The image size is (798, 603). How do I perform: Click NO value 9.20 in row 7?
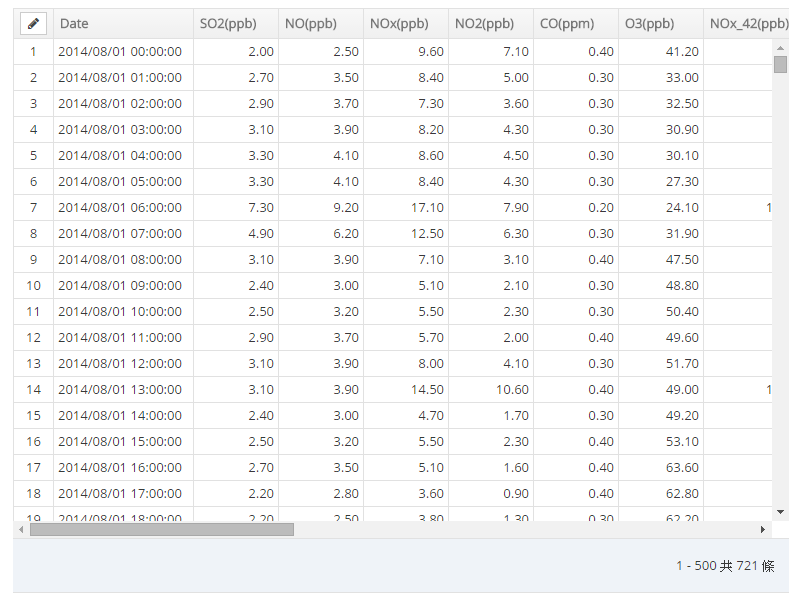[321, 208]
